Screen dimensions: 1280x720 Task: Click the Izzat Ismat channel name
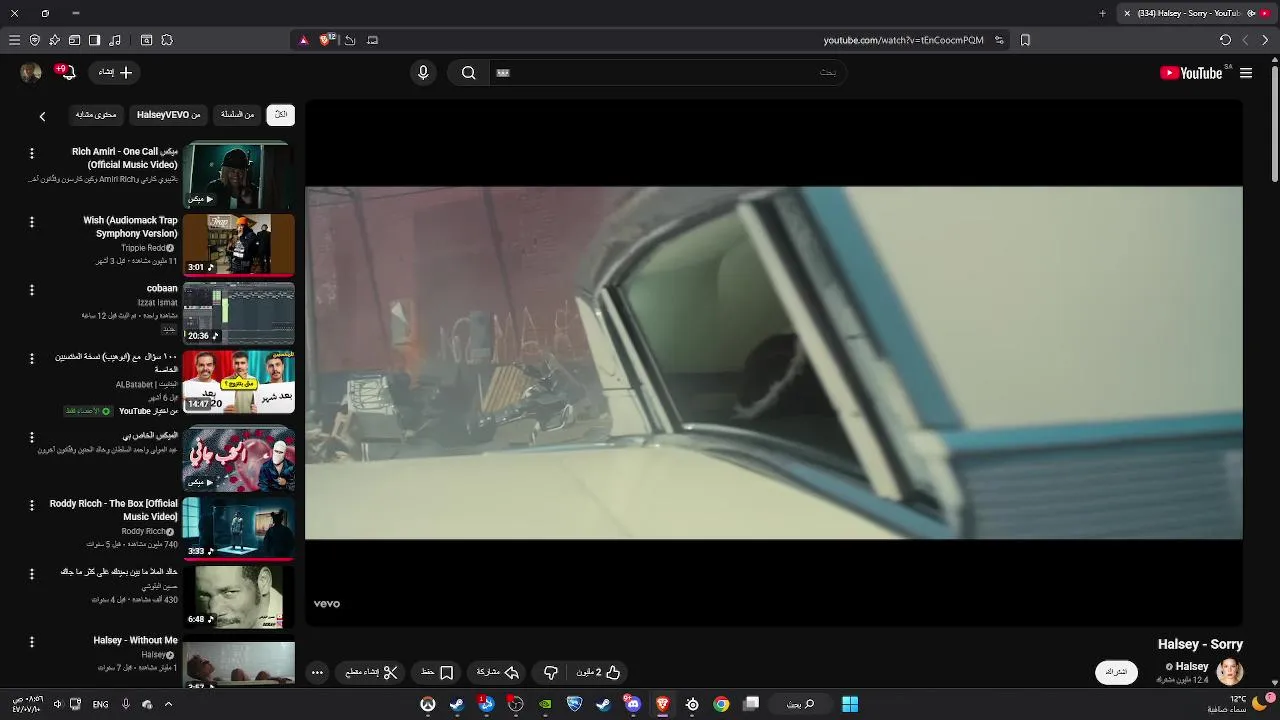(158, 302)
